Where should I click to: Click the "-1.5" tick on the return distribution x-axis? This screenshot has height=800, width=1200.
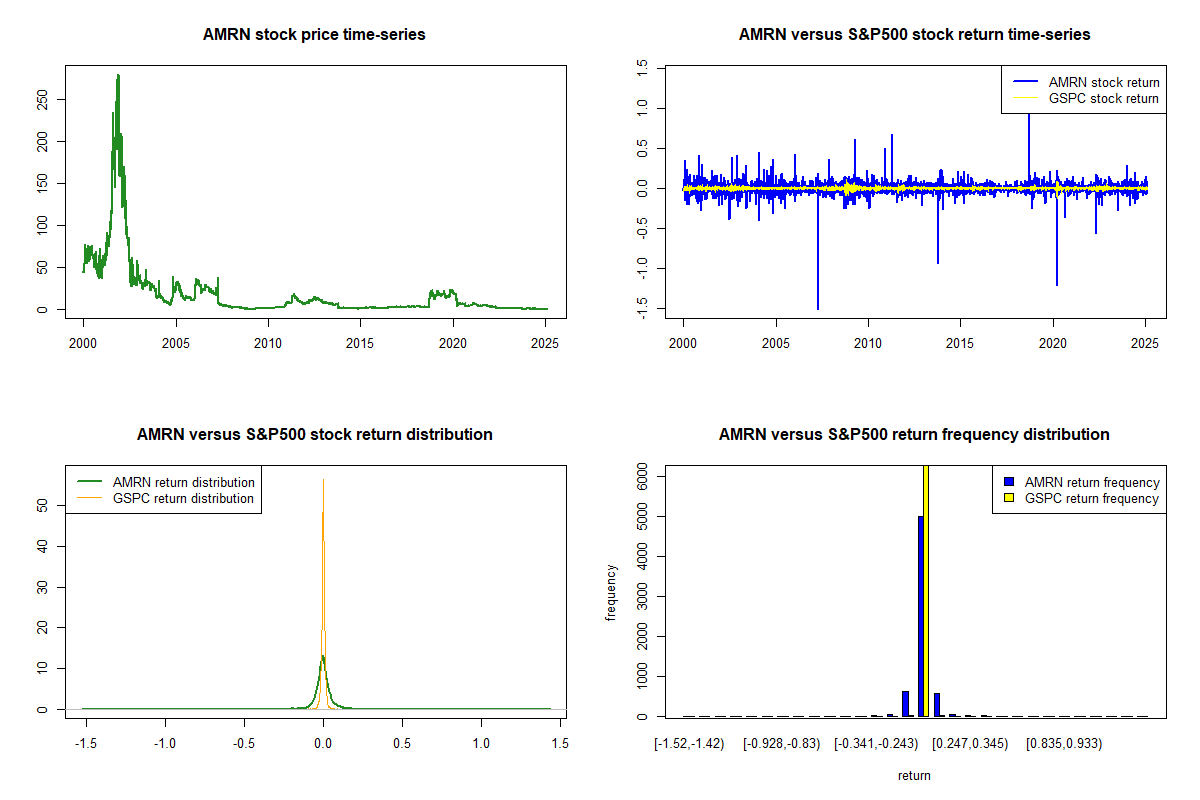point(85,743)
